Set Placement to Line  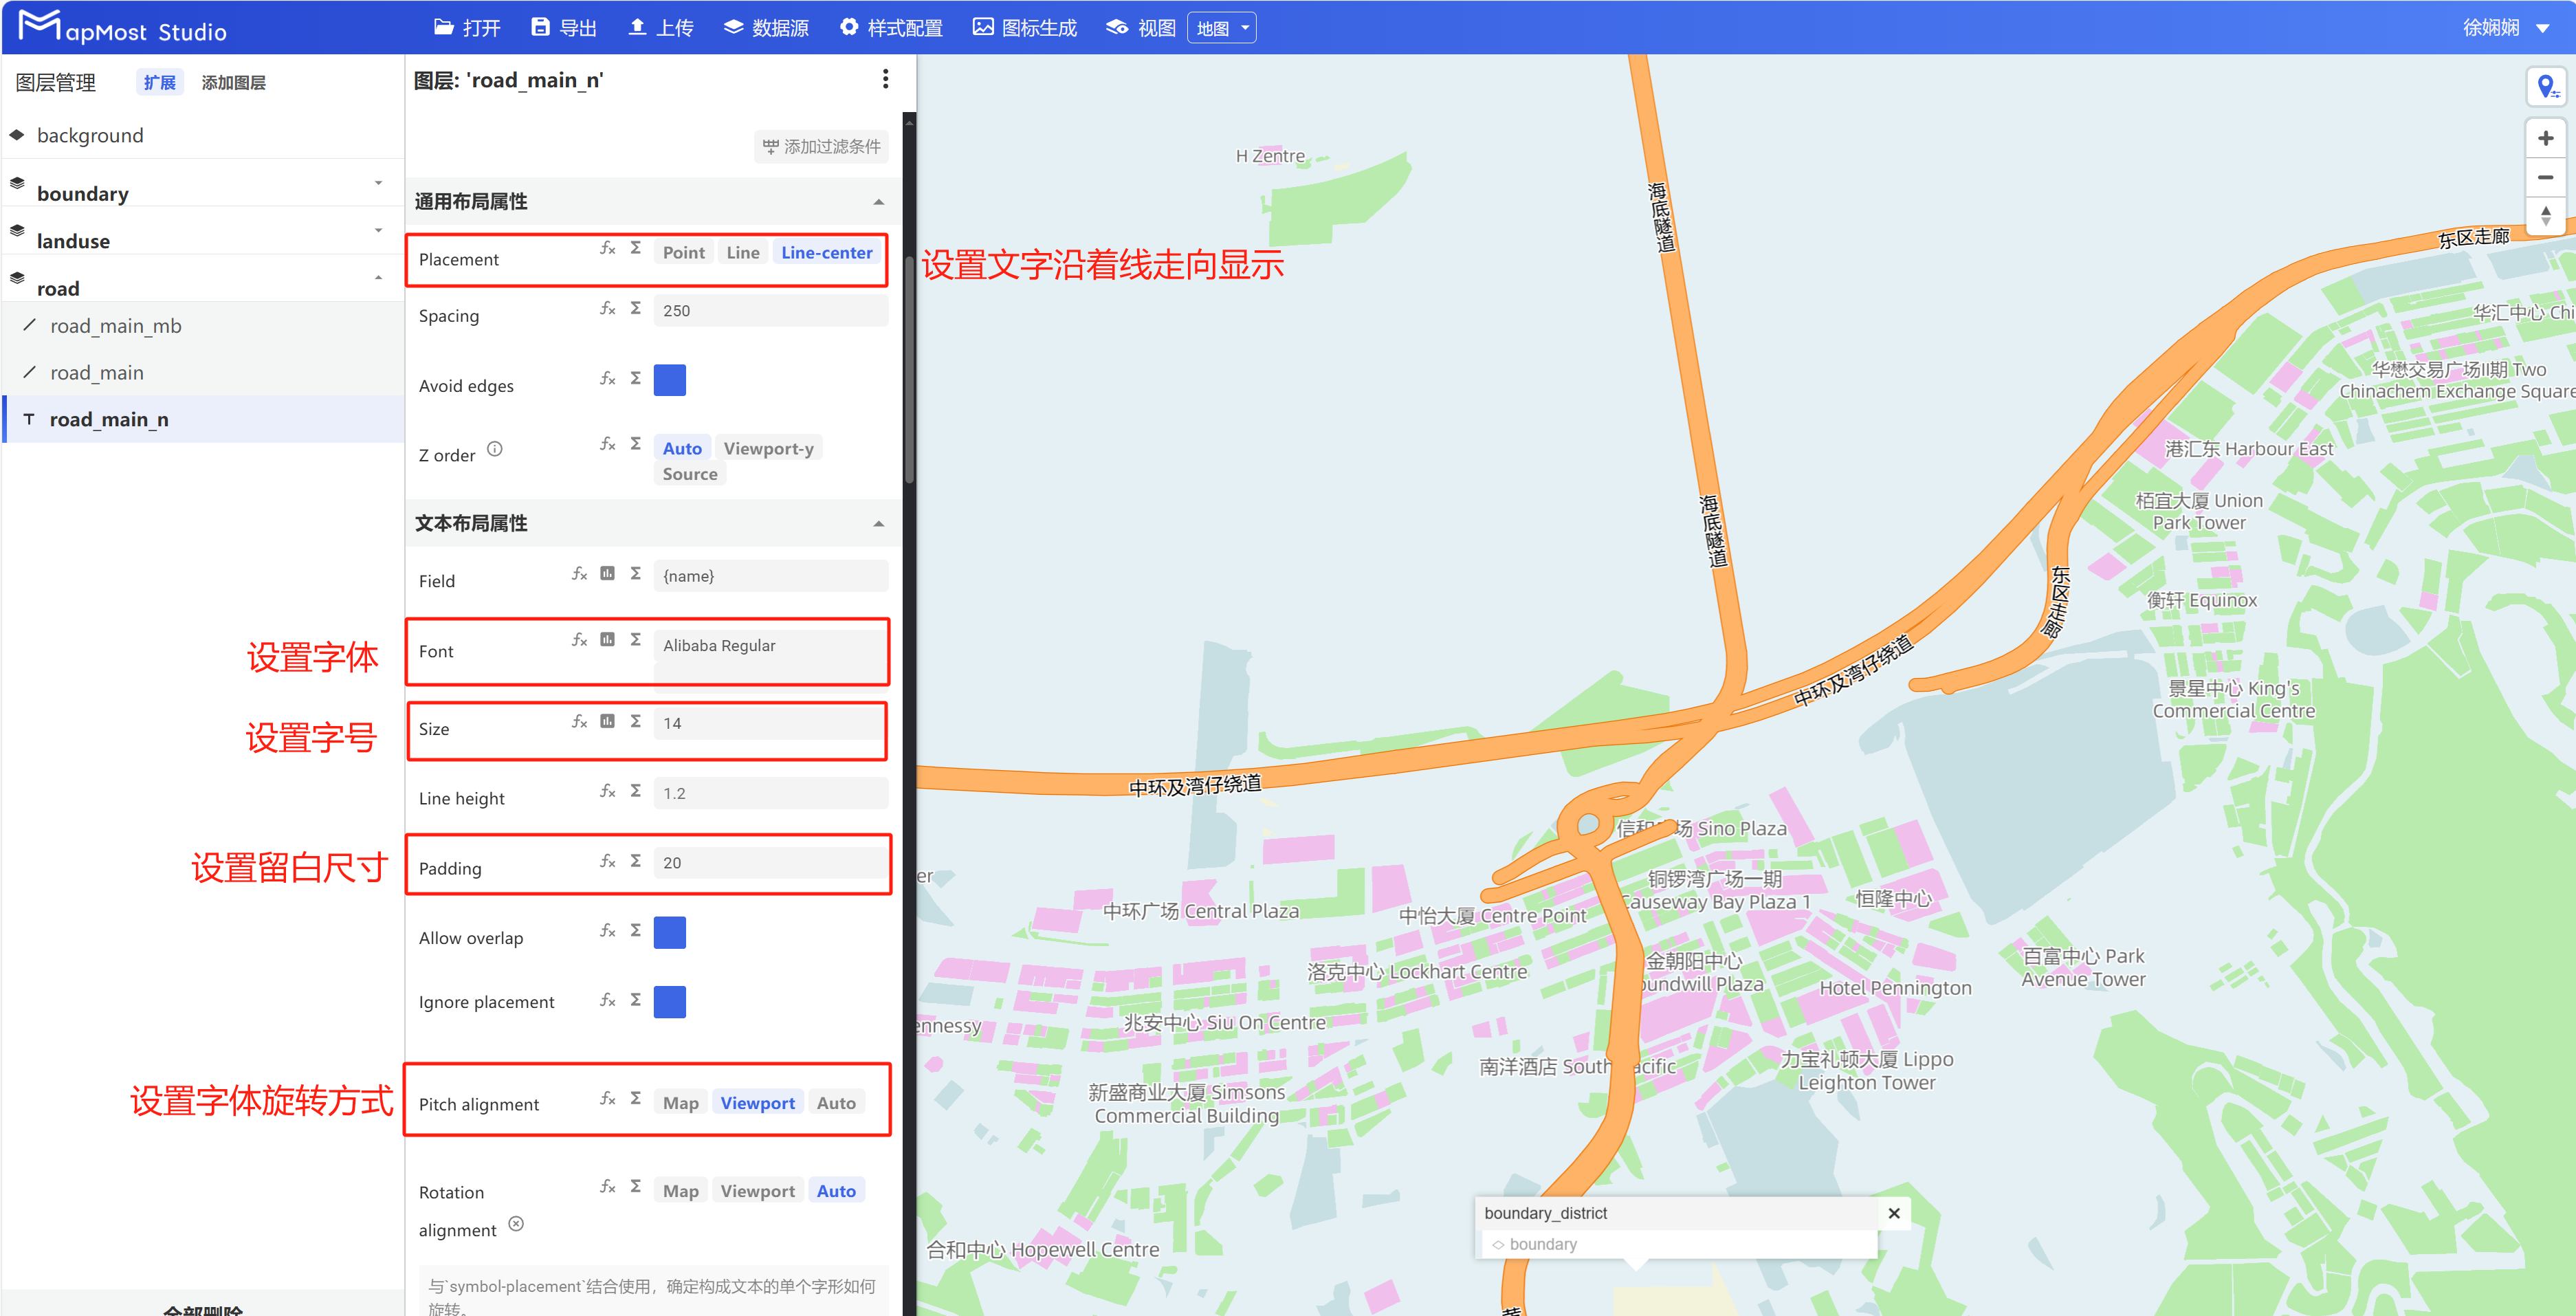[x=743, y=253]
